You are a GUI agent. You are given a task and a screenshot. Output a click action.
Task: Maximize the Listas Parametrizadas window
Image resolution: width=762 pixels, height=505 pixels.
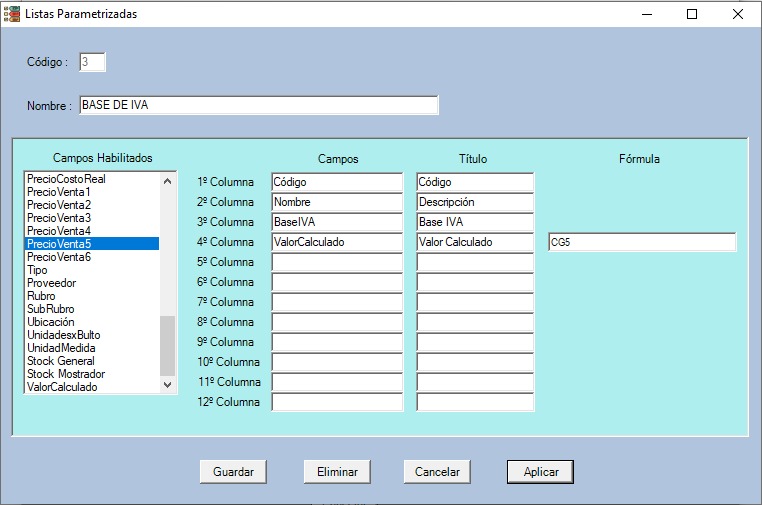pos(692,14)
